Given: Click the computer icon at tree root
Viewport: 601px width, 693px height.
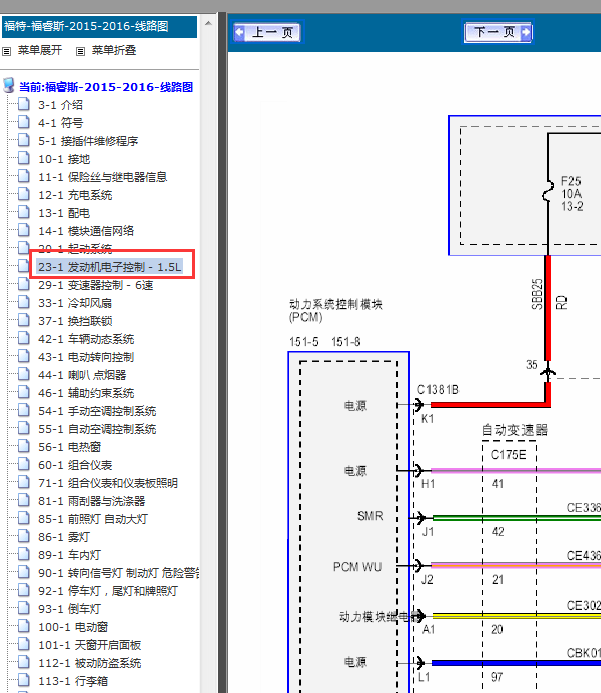Looking at the screenshot, I should (8, 85).
